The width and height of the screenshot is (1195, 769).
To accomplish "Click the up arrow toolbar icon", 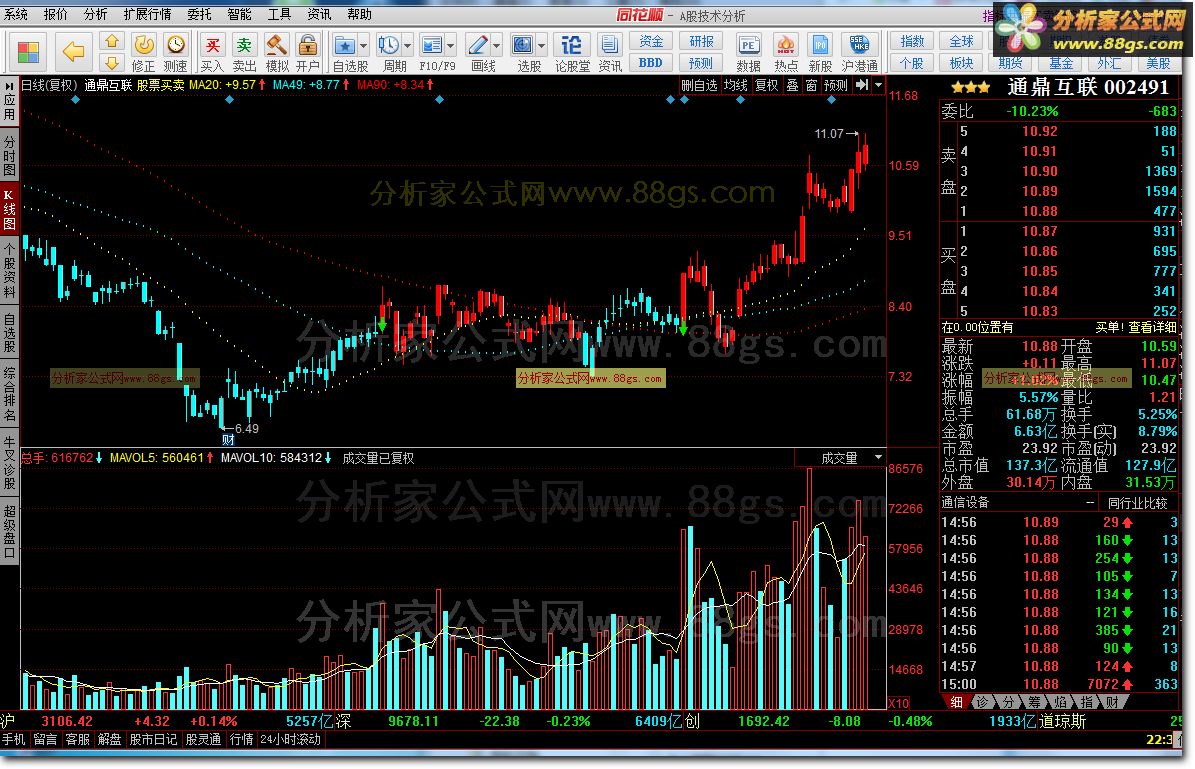I will pyautogui.click(x=112, y=42).
